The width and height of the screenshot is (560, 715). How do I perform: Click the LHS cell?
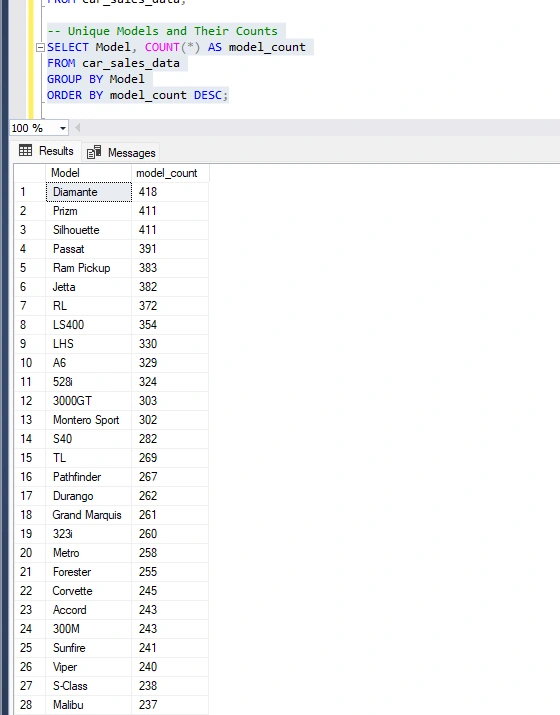click(88, 344)
